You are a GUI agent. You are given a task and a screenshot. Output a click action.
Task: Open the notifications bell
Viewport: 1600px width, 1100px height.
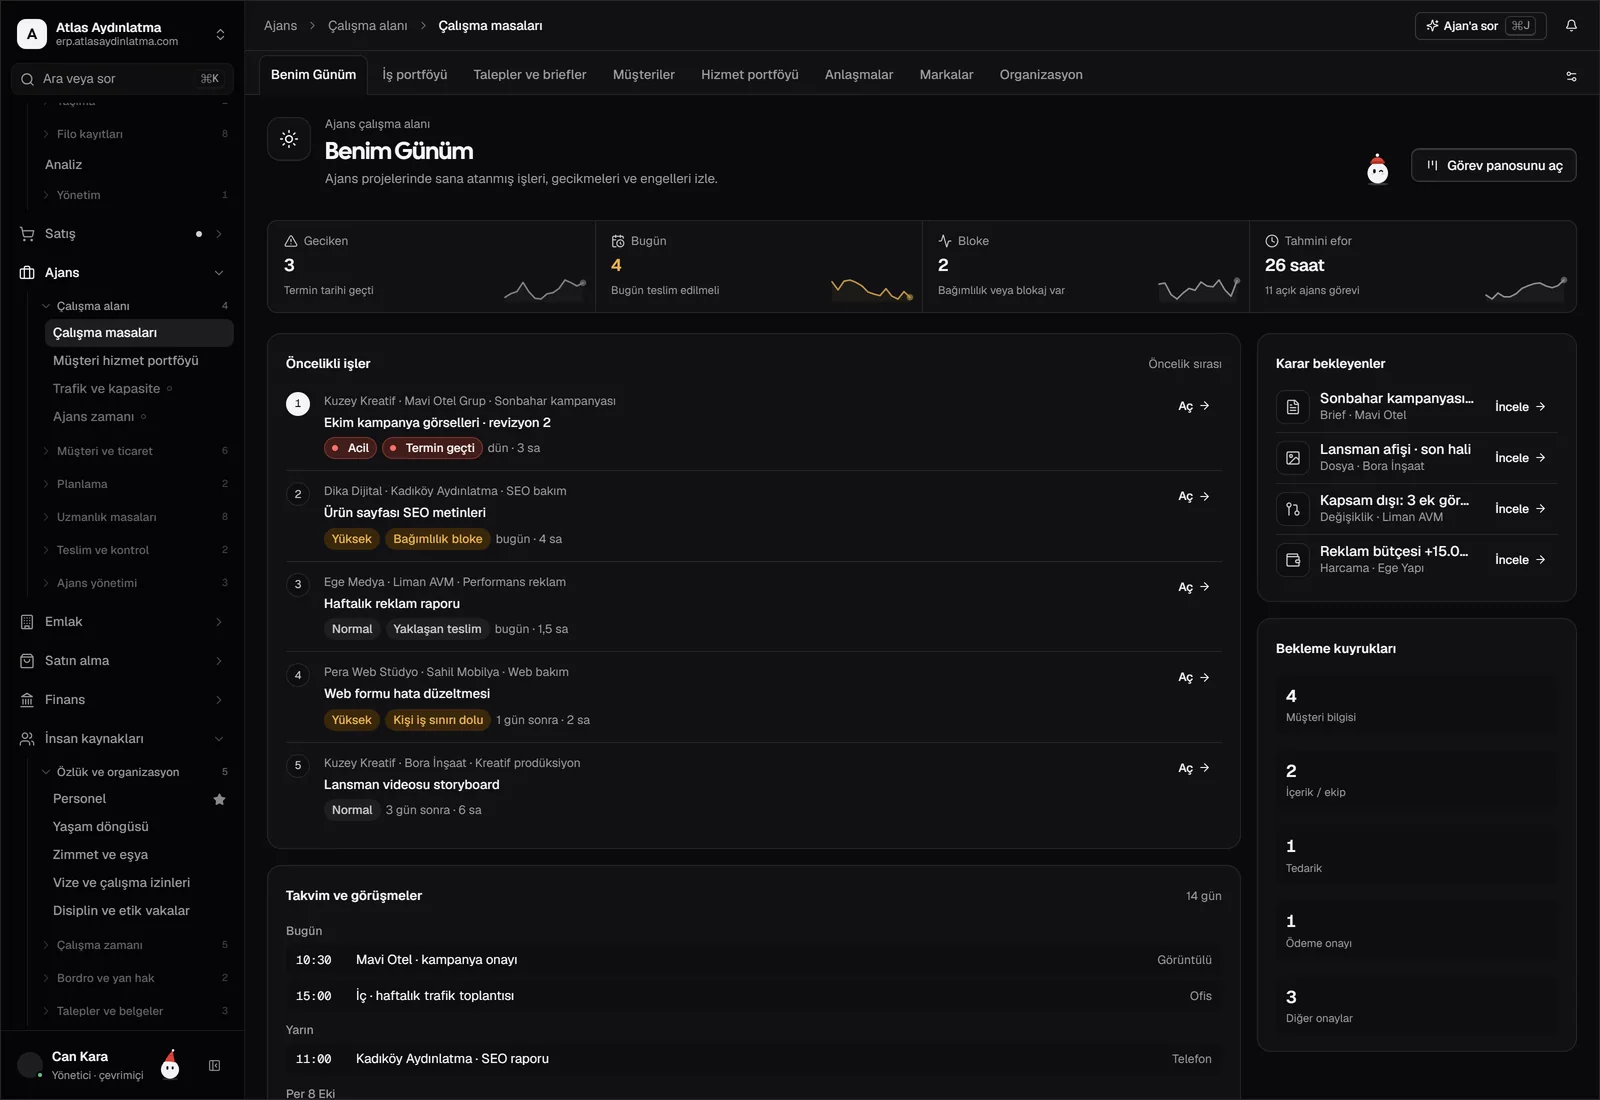[1571, 26]
